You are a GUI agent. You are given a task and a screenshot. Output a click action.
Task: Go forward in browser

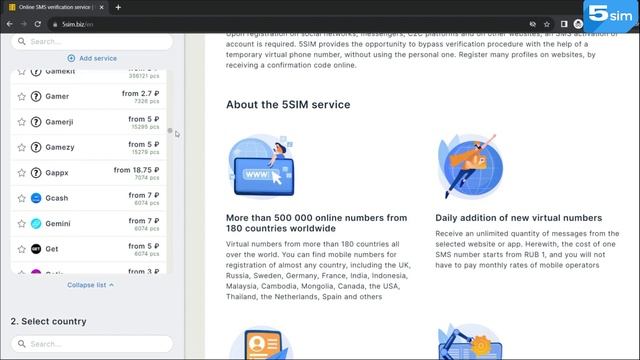click(x=24, y=24)
